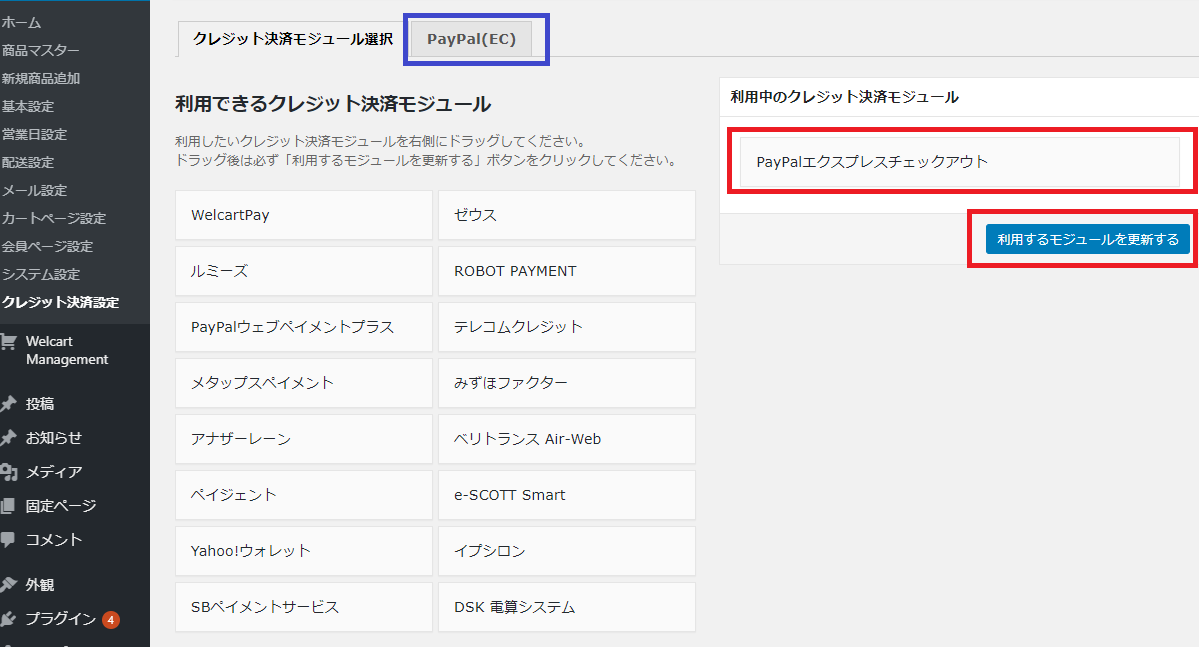Select the DSK 電算システム module card
The height and width of the screenshot is (647, 1199).
(567, 607)
